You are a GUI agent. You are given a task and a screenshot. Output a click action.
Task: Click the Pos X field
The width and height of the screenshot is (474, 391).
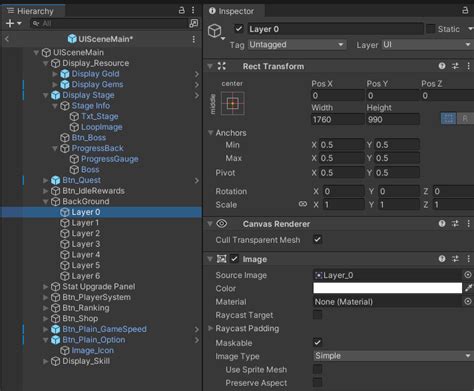click(x=337, y=96)
